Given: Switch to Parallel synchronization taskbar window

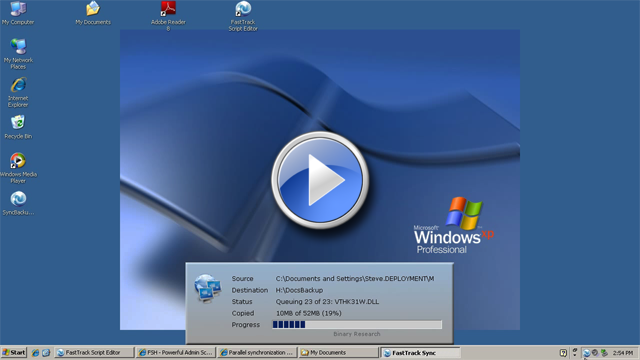Looking at the screenshot, I should click(257, 352).
